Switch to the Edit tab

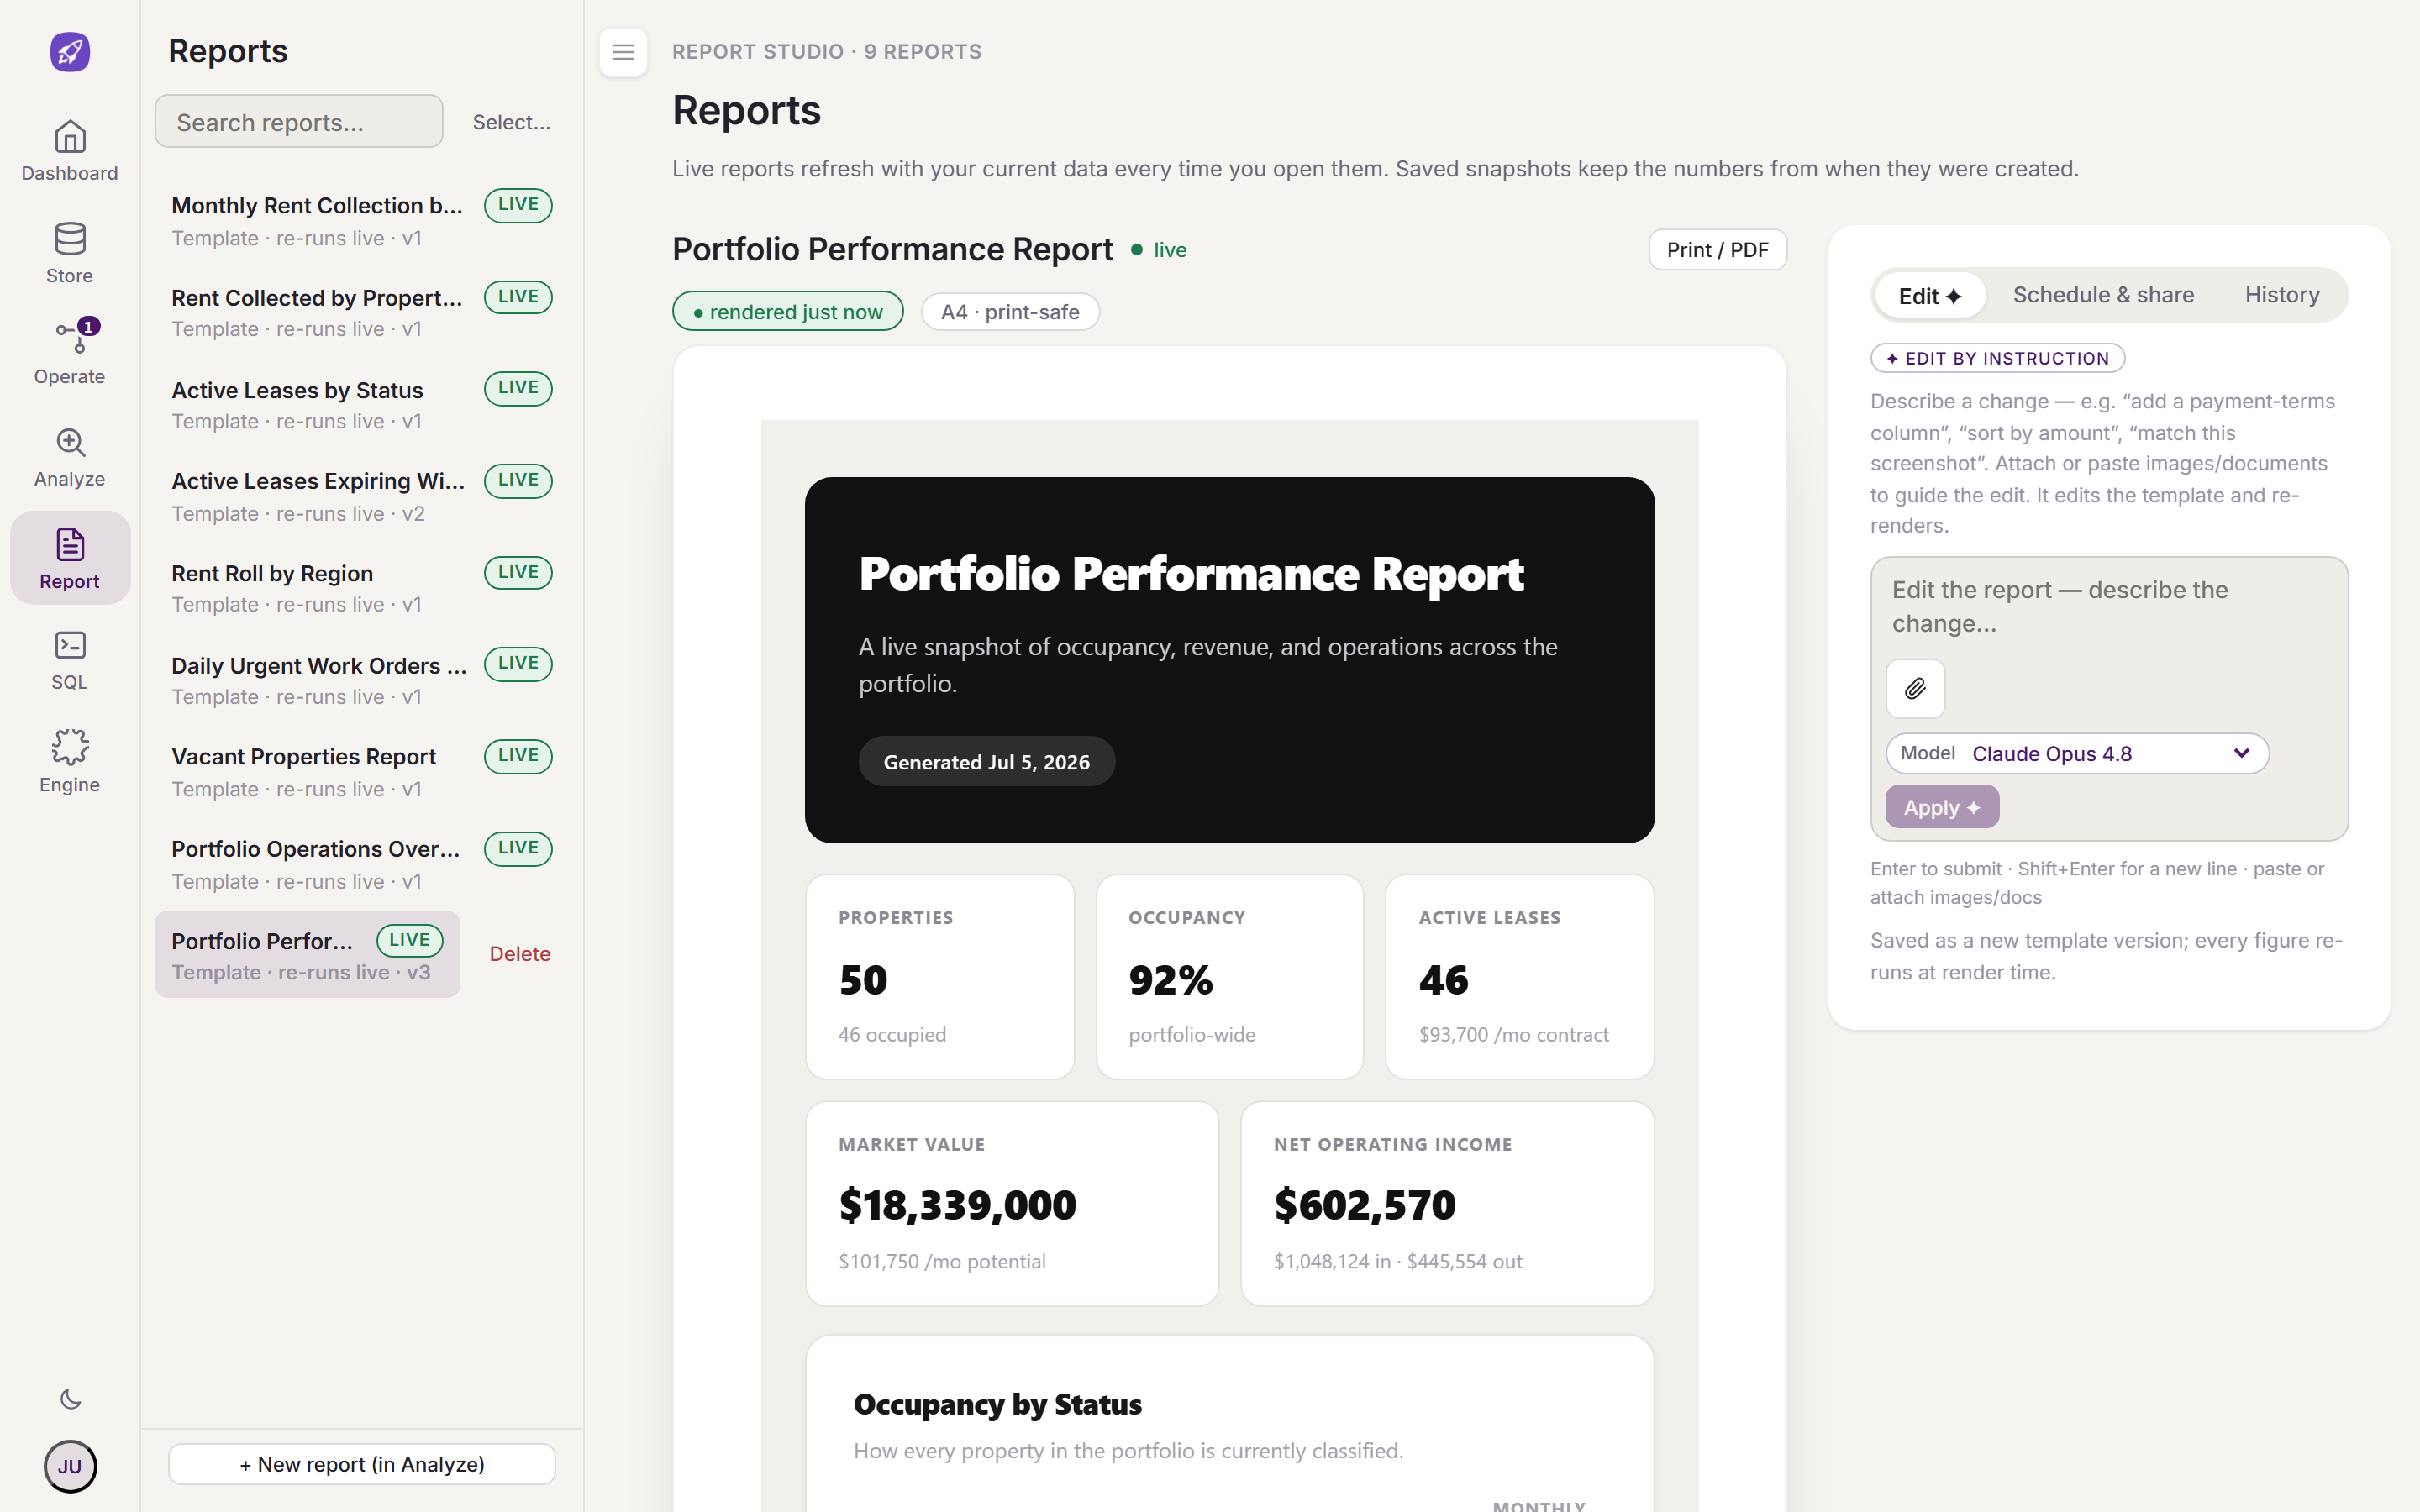coord(1930,296)
